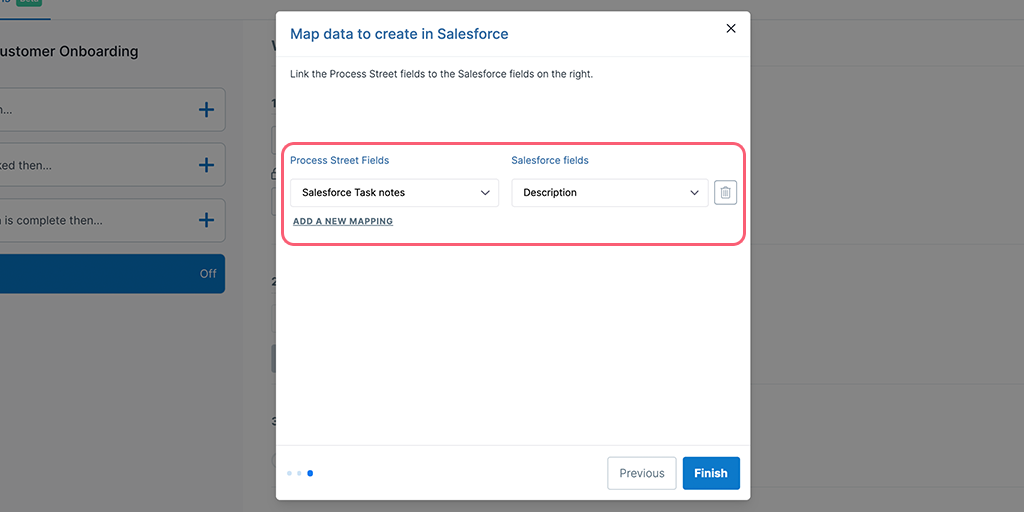Close the Map data dialog
Image resolution: width=1024 pixels, height=512 pixels.
click(731, 29)
